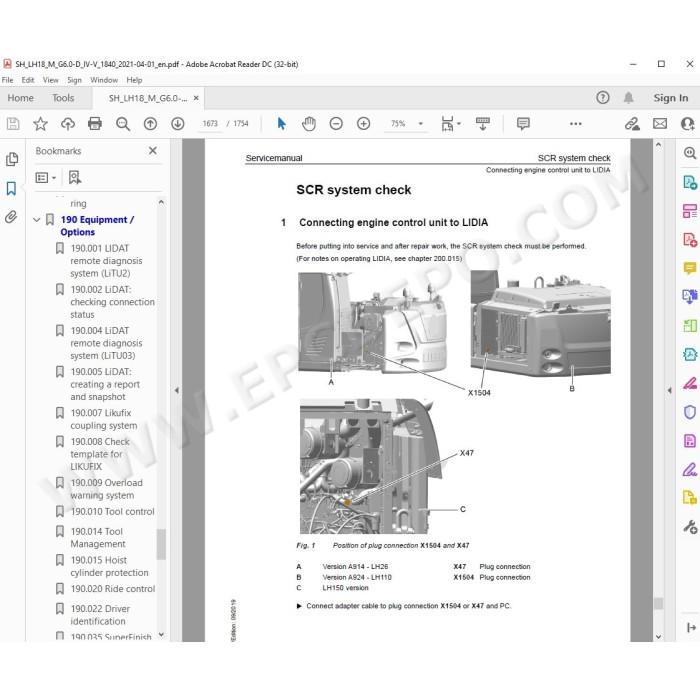The height and width of the screenshot is (700, 700).
Task: Add document to starred favorites
Action: pyautogui.click(x=40, y=124)
